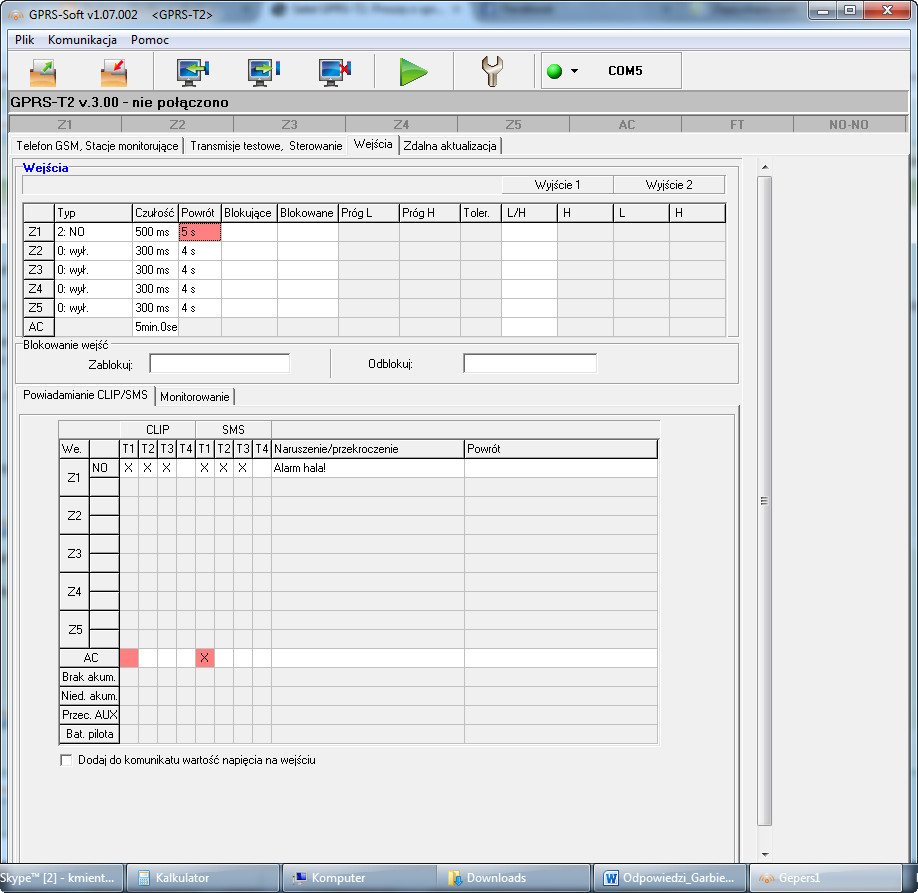
Task: Select Z1 type cell '2: NO'
Action: point(93,232)
